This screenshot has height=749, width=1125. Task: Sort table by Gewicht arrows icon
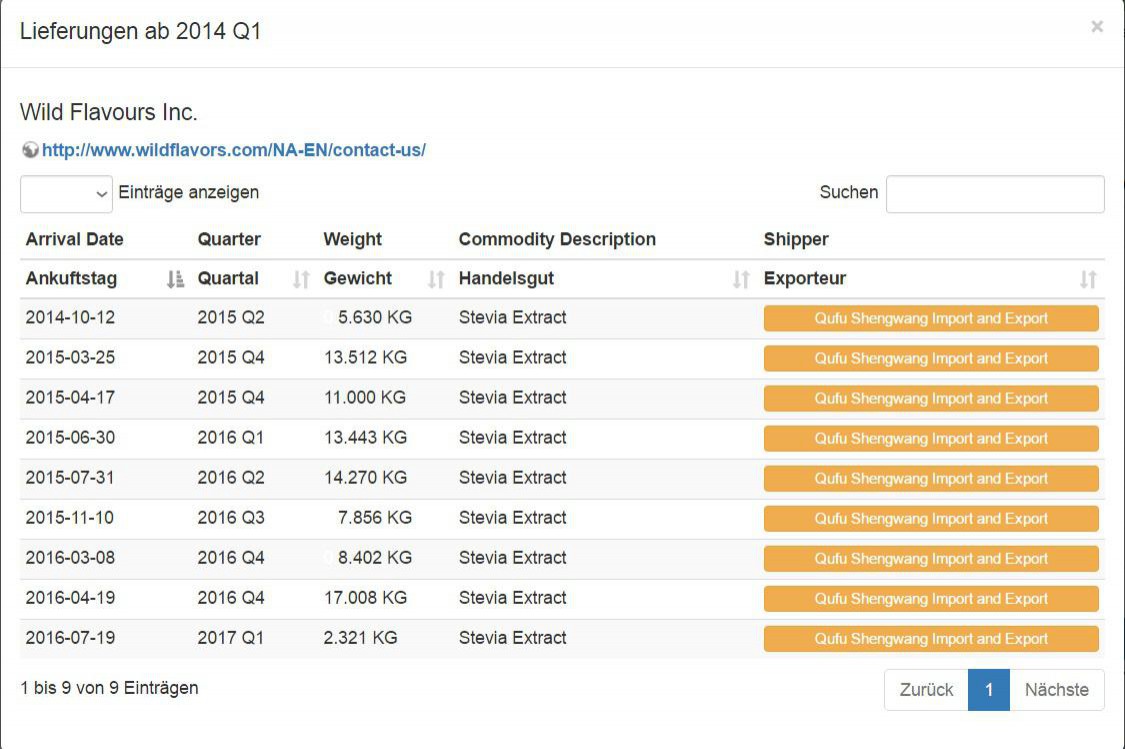pyautogui.click(x=436, y=280)
